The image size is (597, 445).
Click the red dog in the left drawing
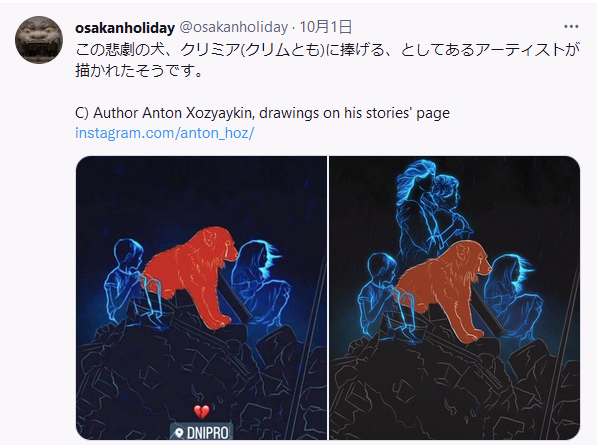tap(192, 276)
